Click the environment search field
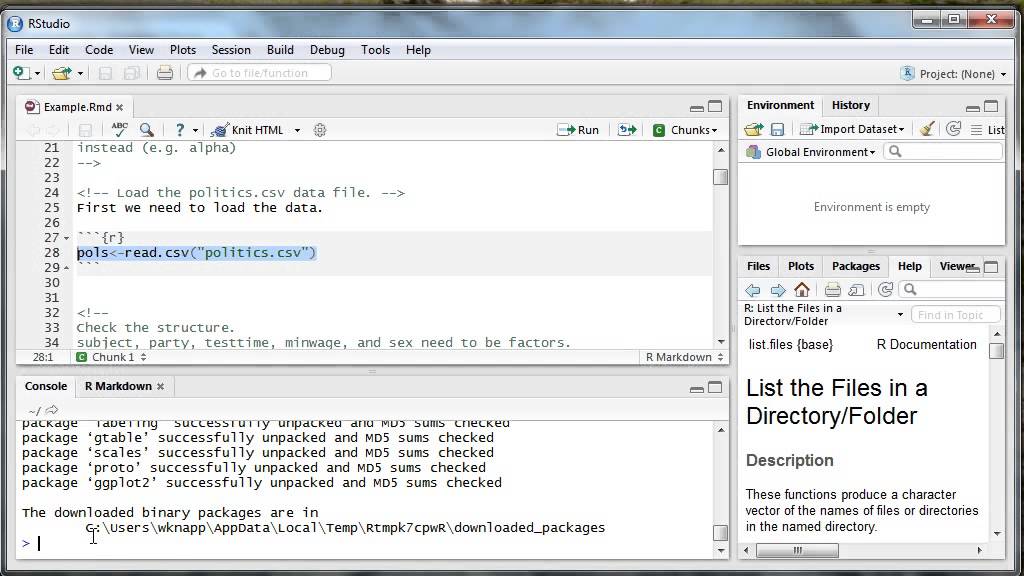 942,152
